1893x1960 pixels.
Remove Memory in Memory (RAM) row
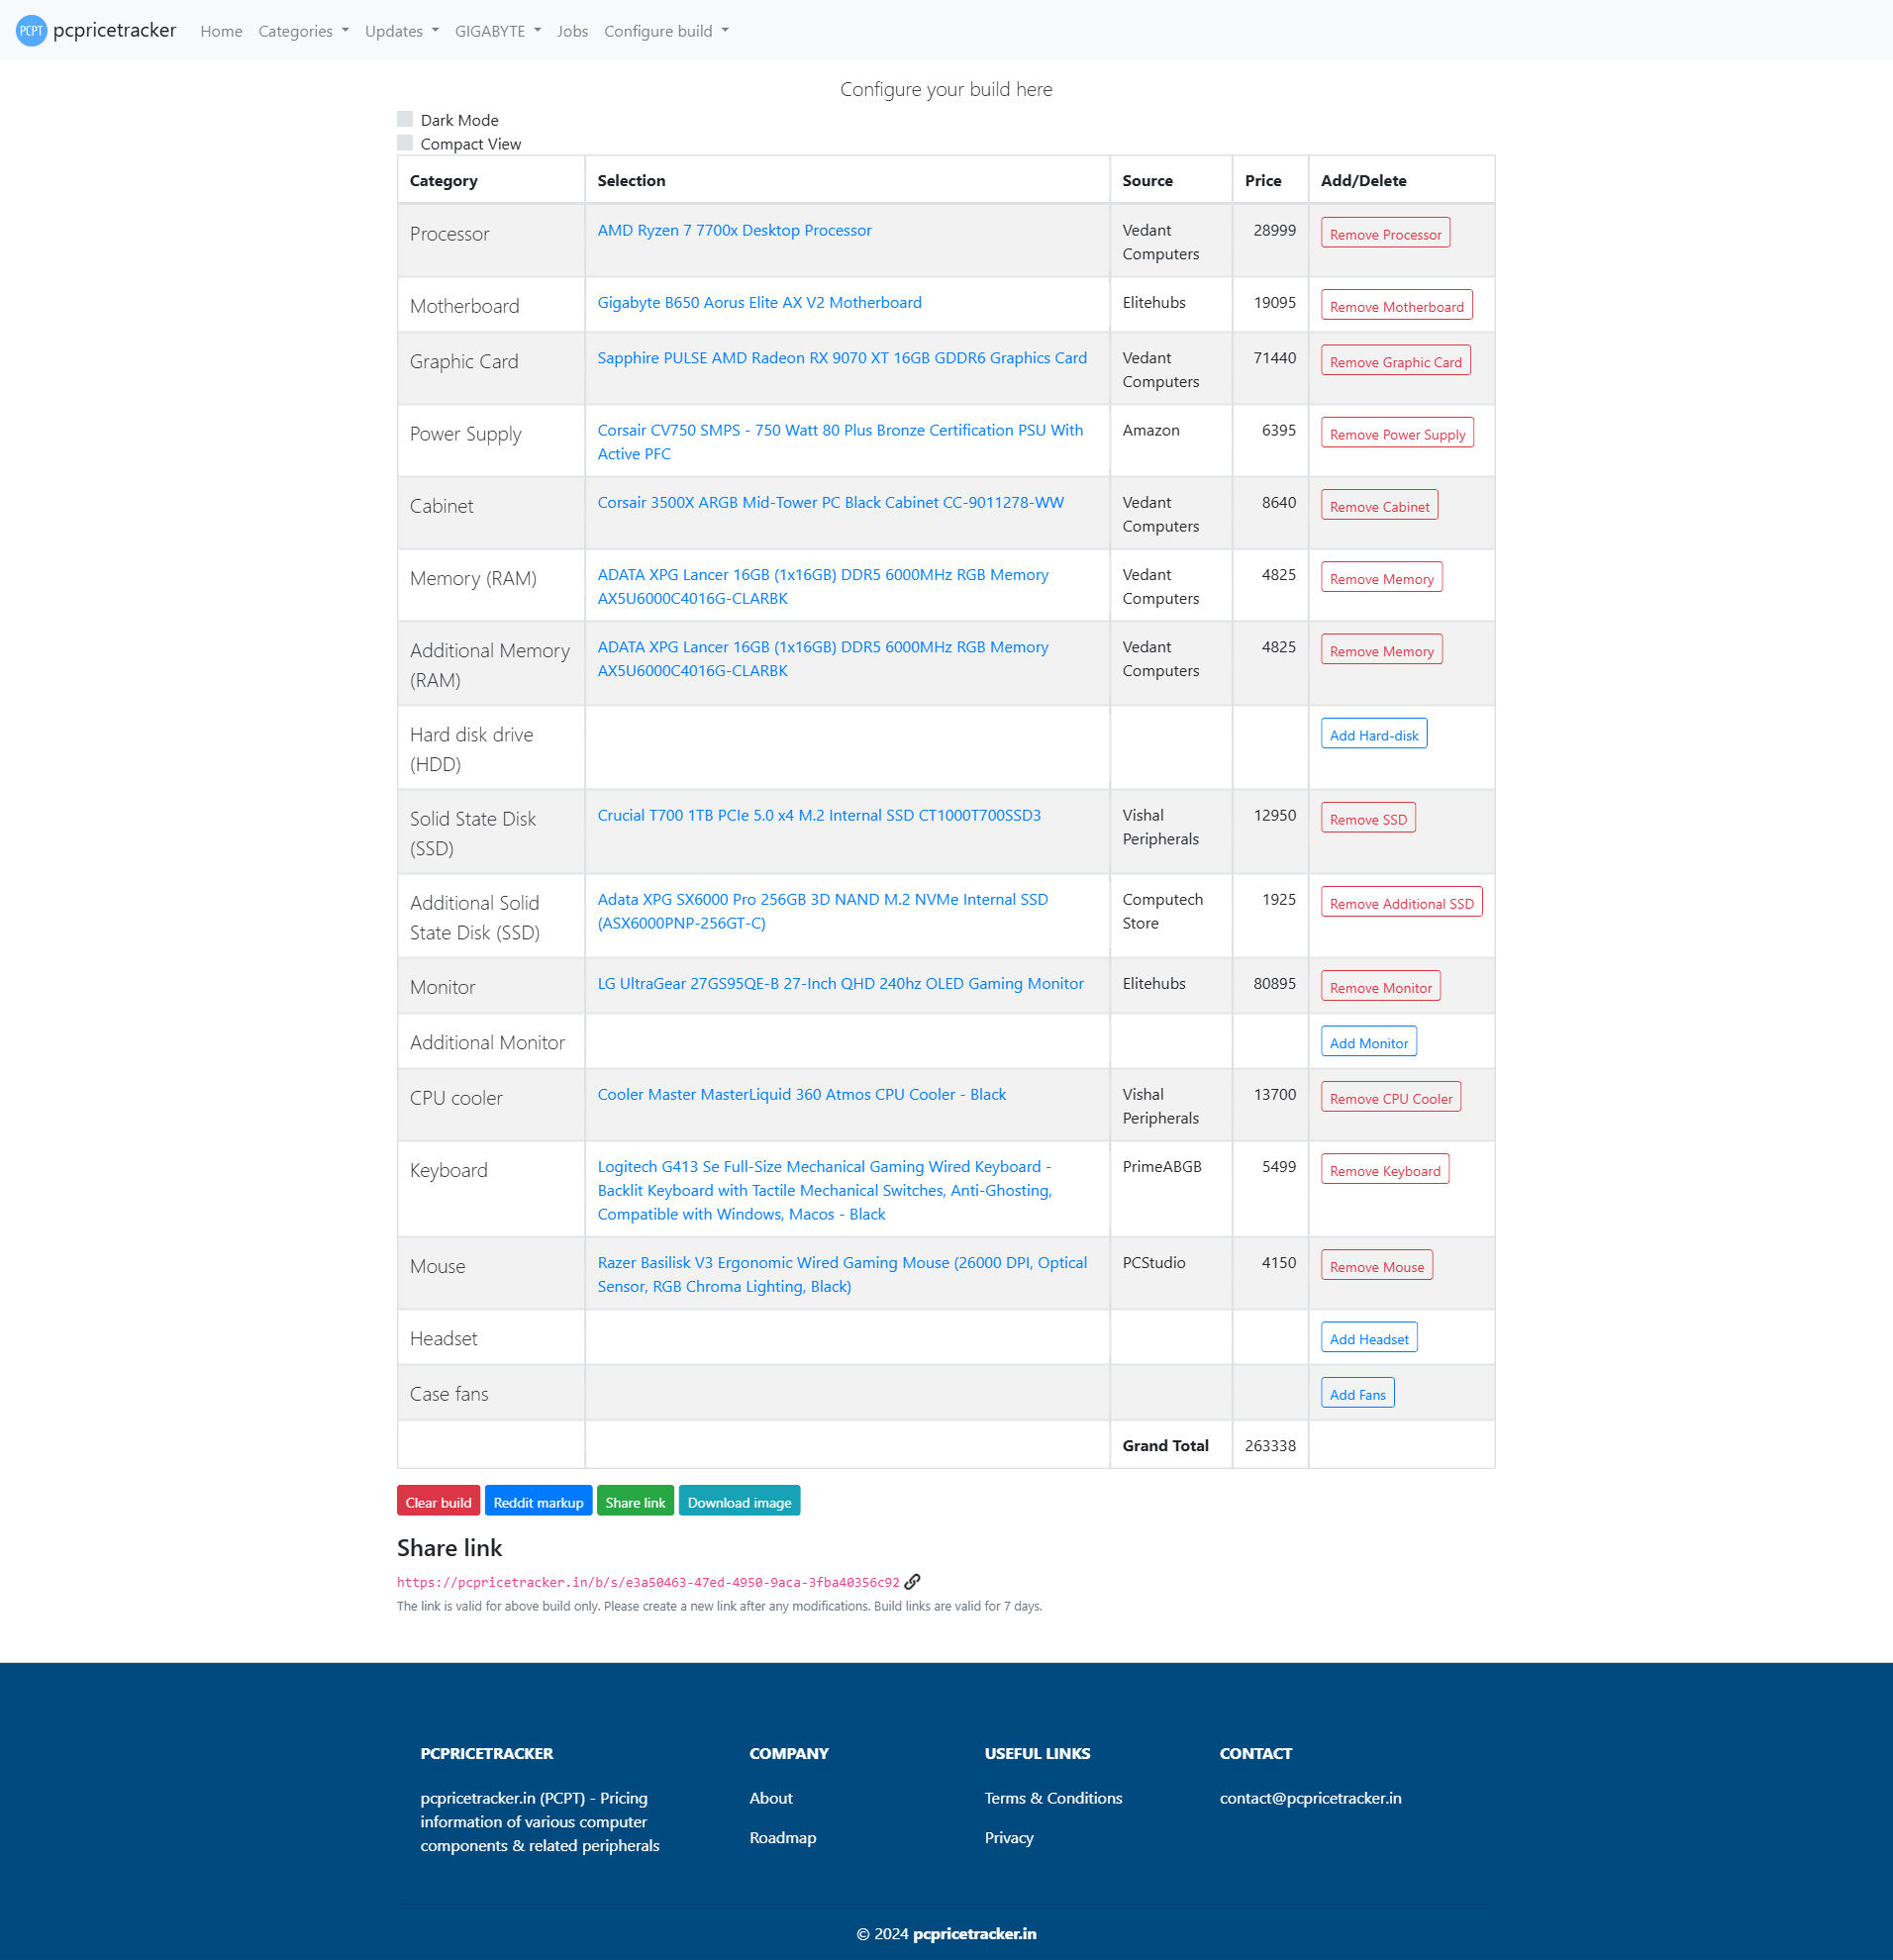[x=1381, y=578]
